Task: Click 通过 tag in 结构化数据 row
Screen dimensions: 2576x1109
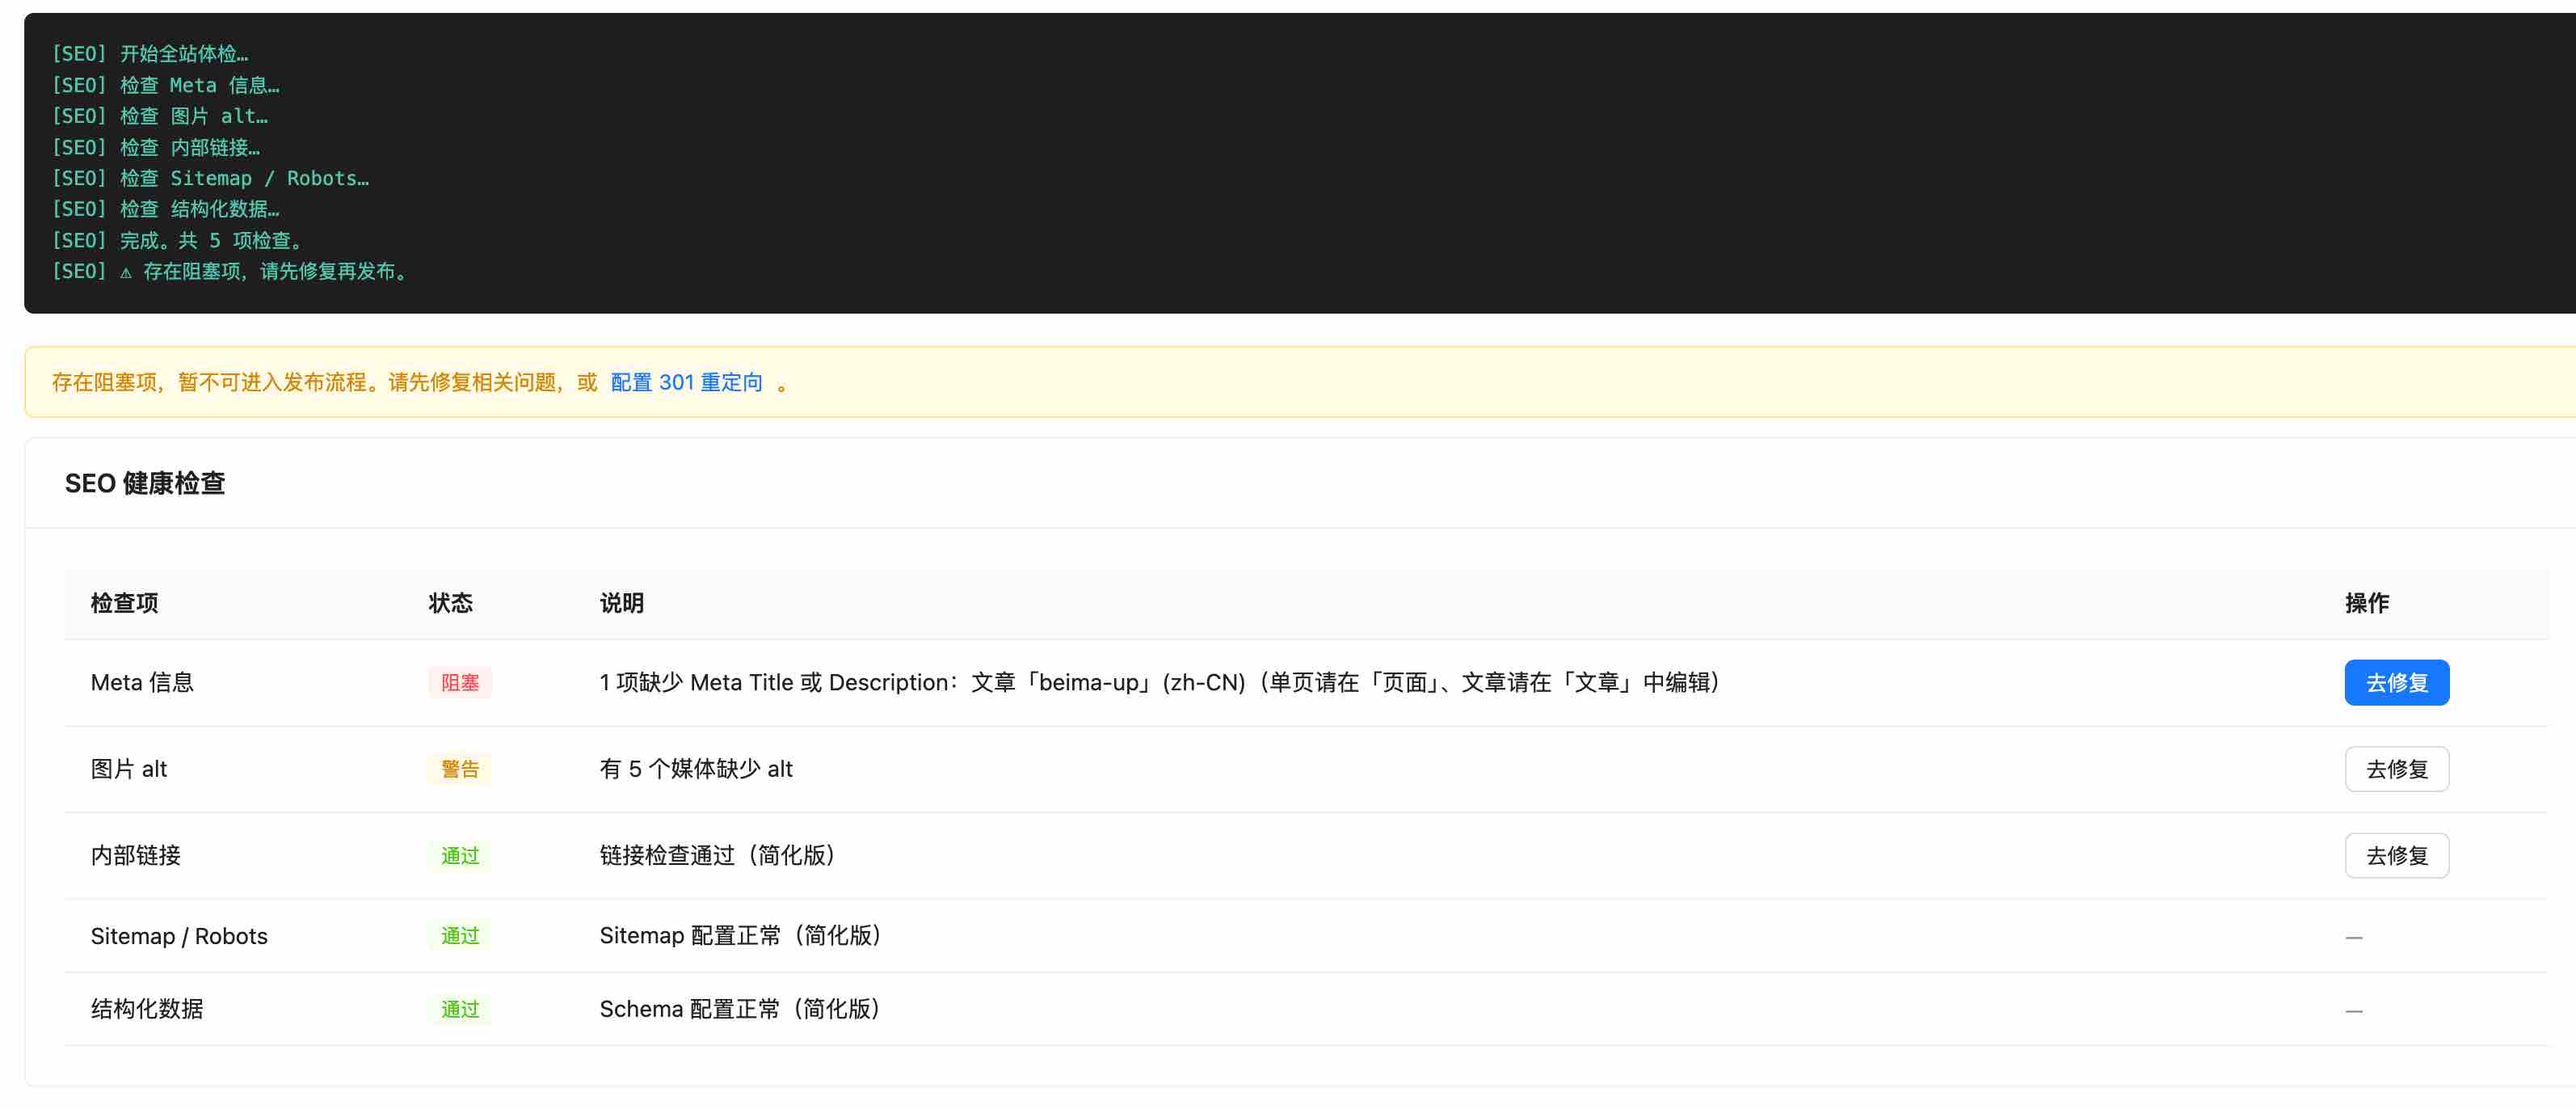Action: [x=460, y=1009]
